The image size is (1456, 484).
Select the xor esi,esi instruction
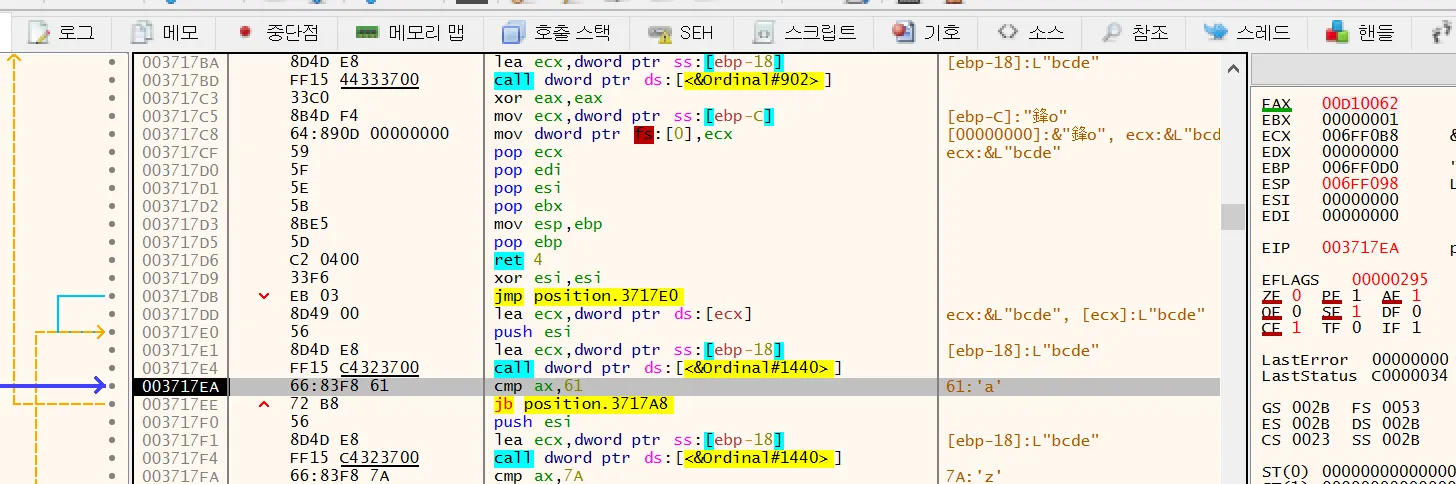point(548,278)
